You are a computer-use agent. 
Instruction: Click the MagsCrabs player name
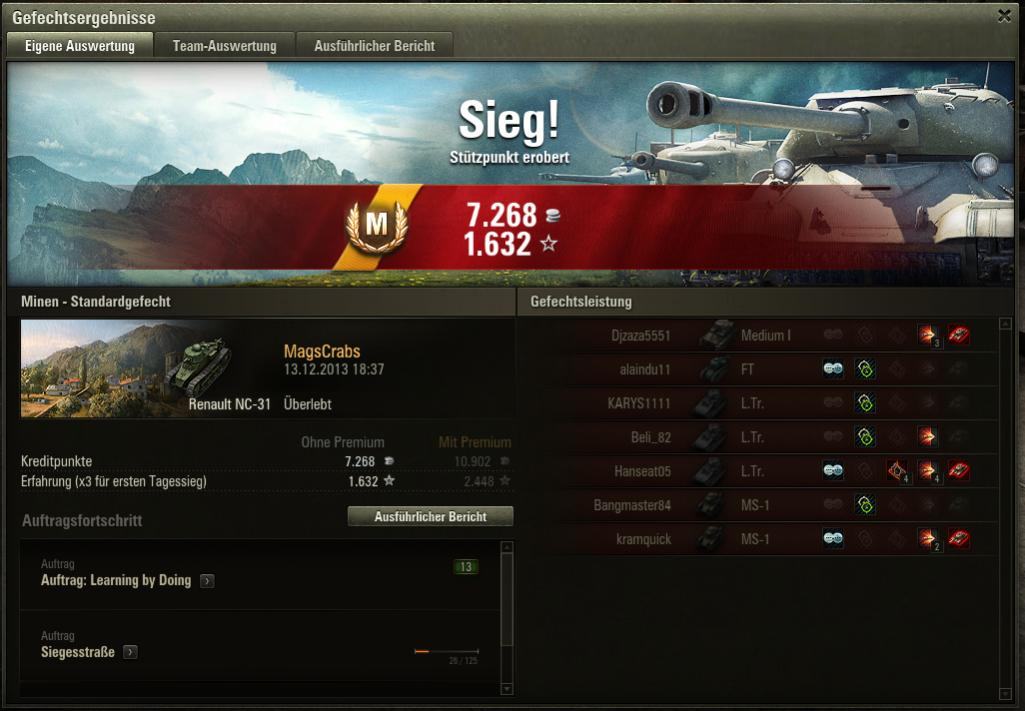[322, 351]
